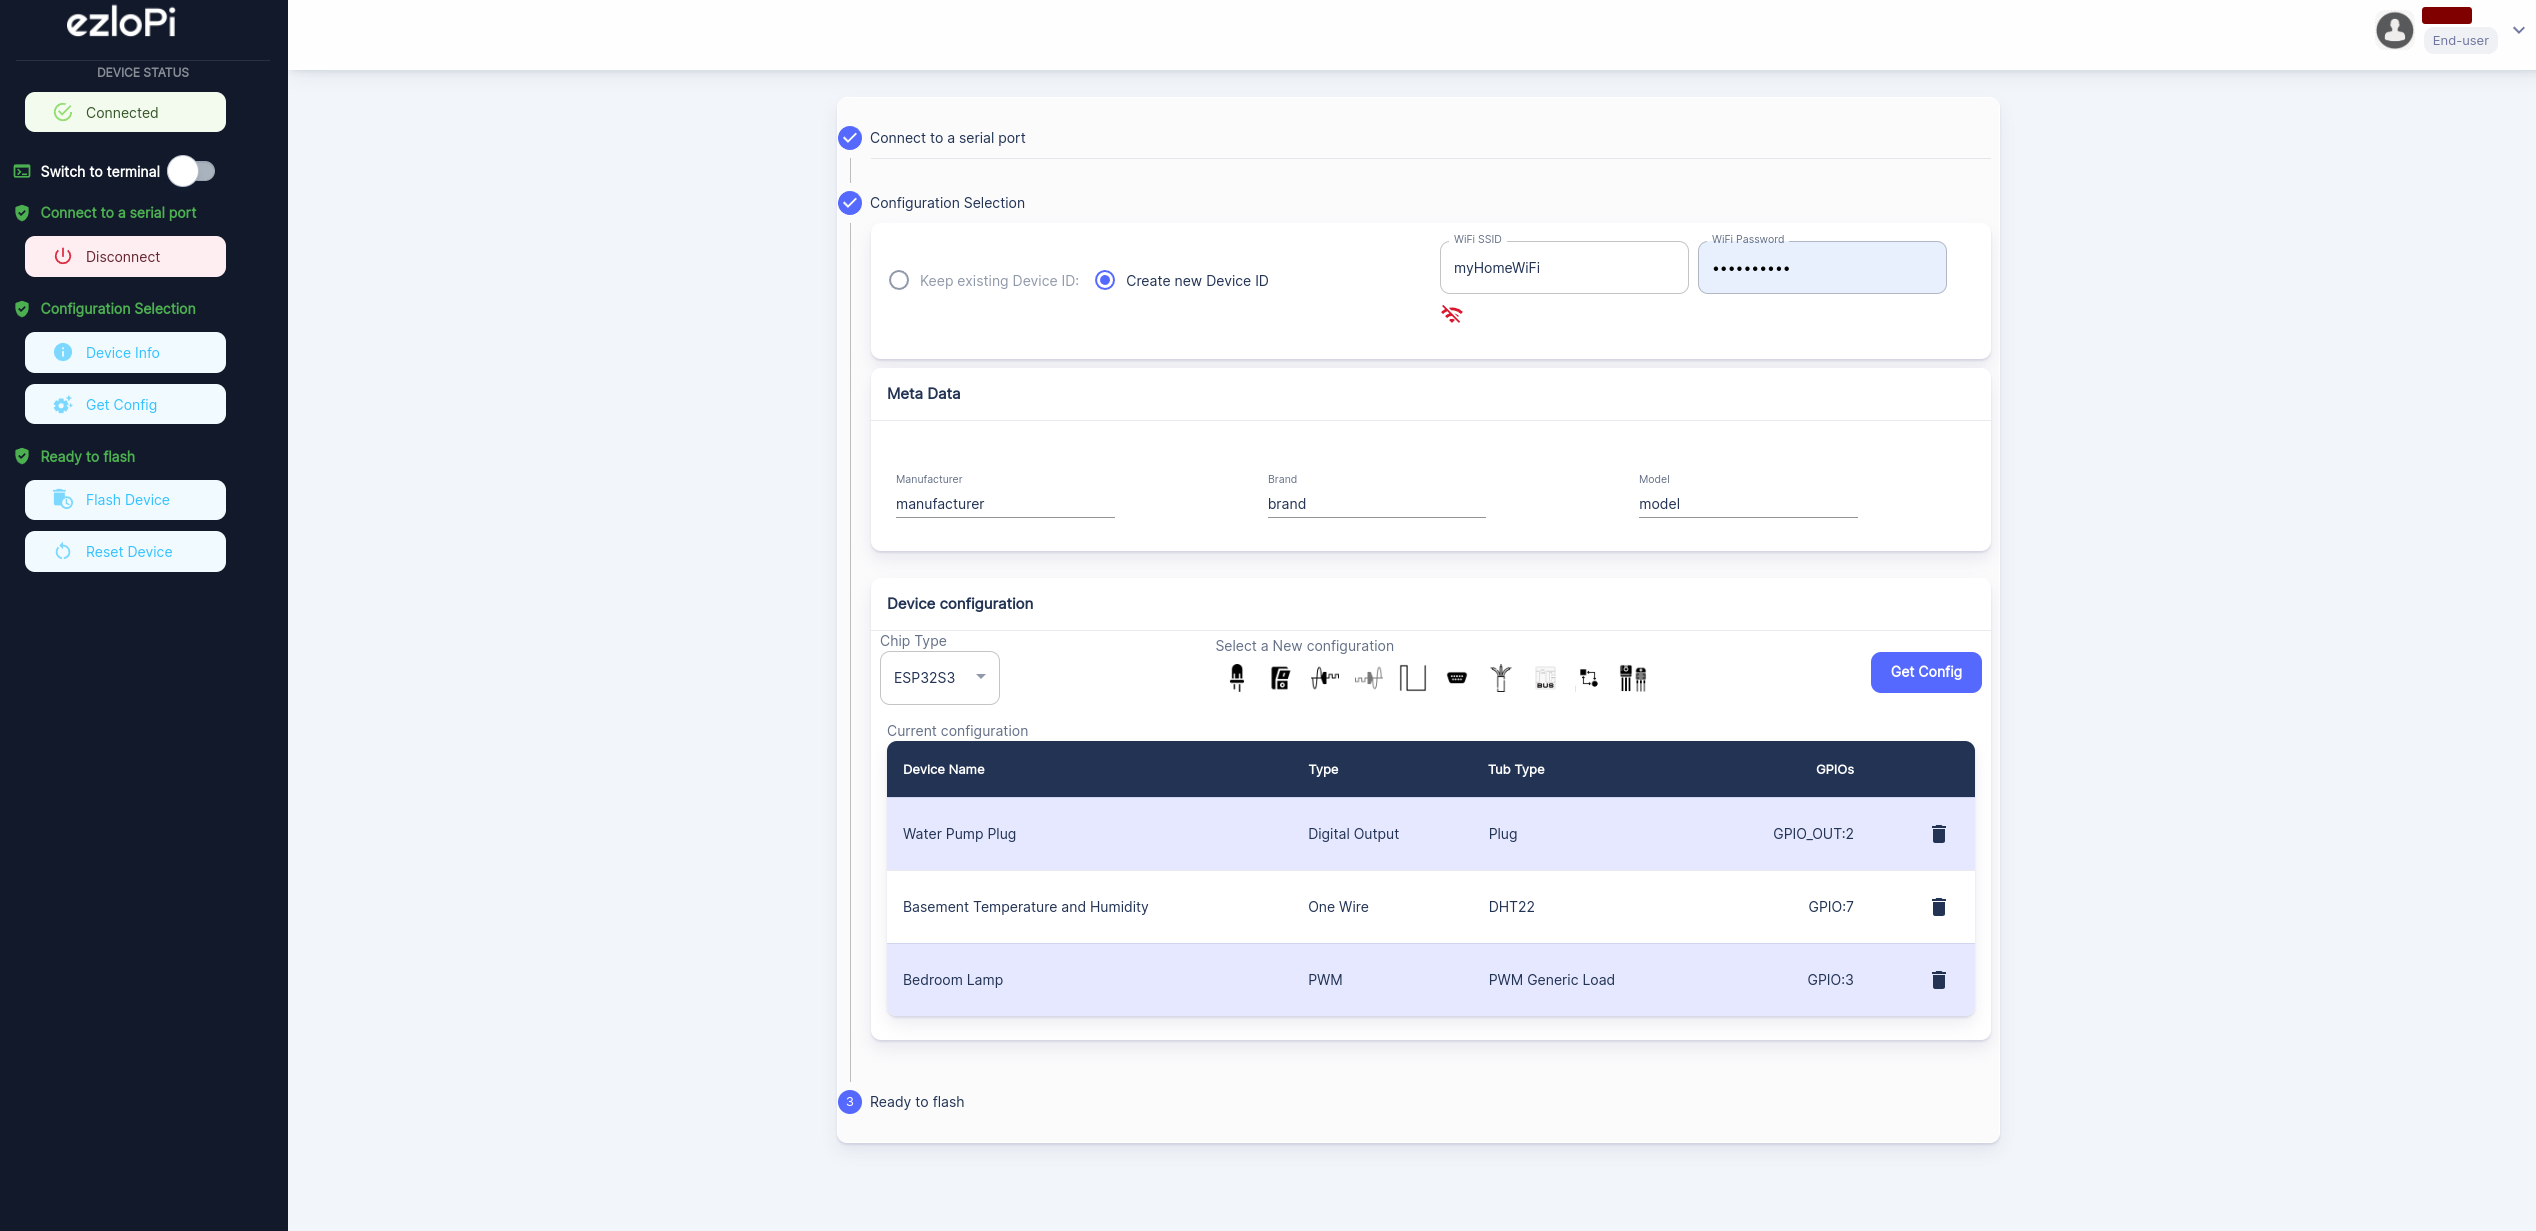Select the I2C BUS configuration icon
This screenshot has height=1231, width=2536.
(1545, 678)
